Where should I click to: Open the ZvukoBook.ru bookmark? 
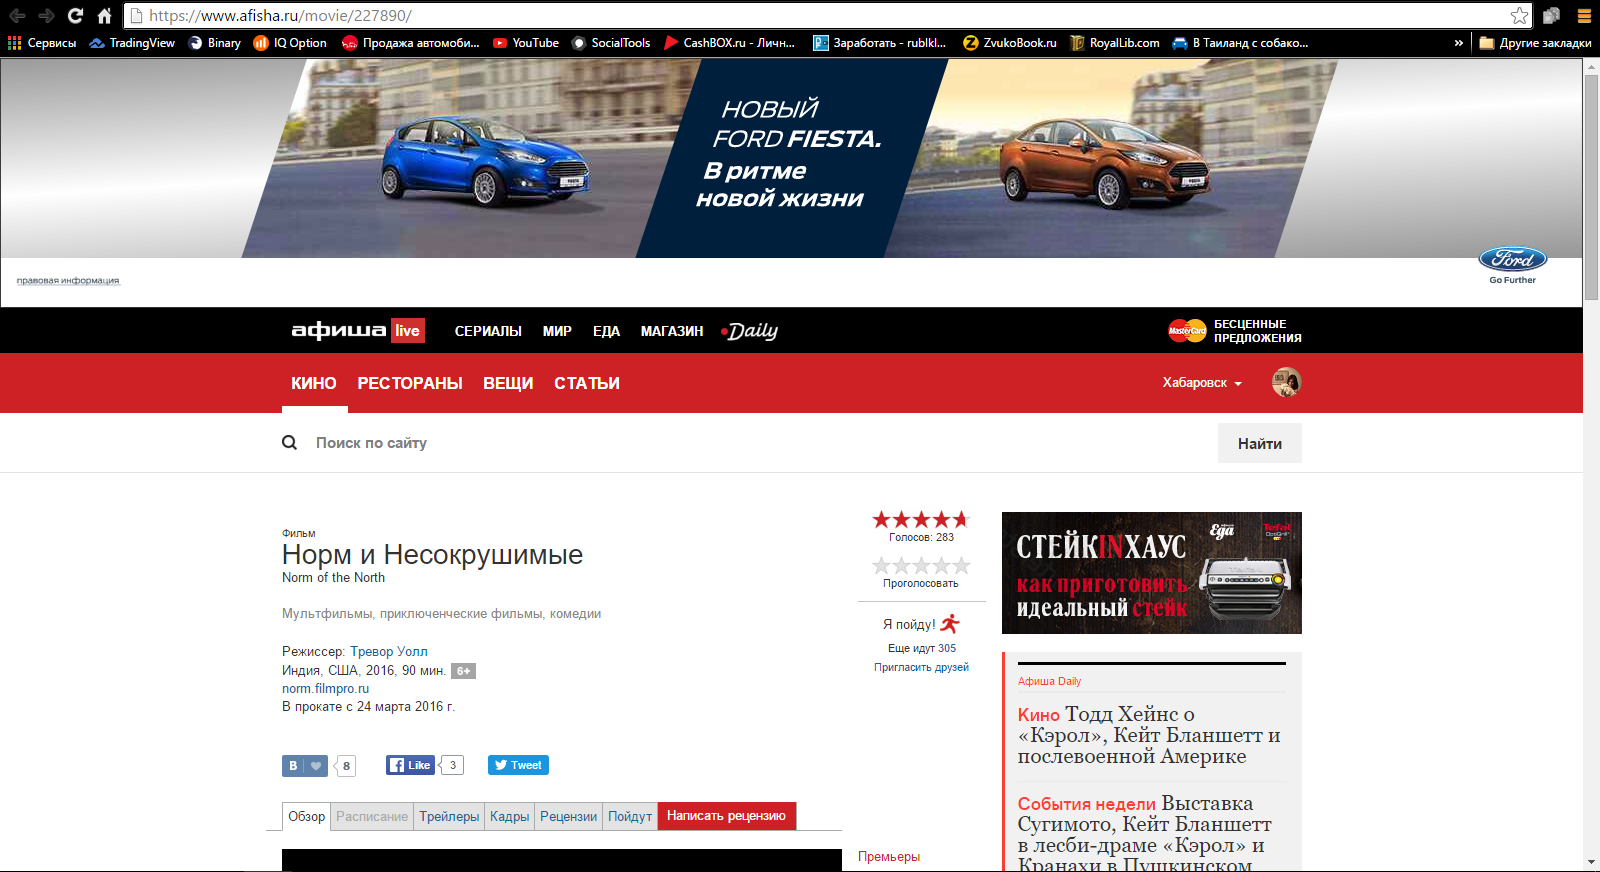pyautogui.click(x=1010, y=43)
